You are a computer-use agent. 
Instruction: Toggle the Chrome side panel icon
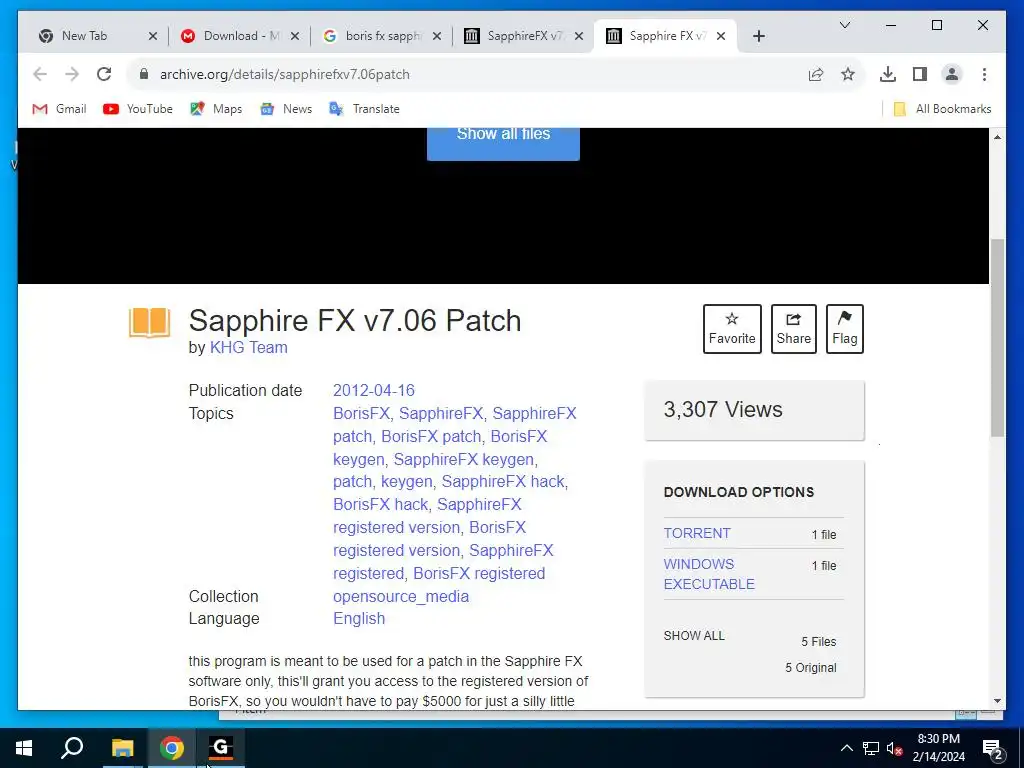click(x=920, y=74)
